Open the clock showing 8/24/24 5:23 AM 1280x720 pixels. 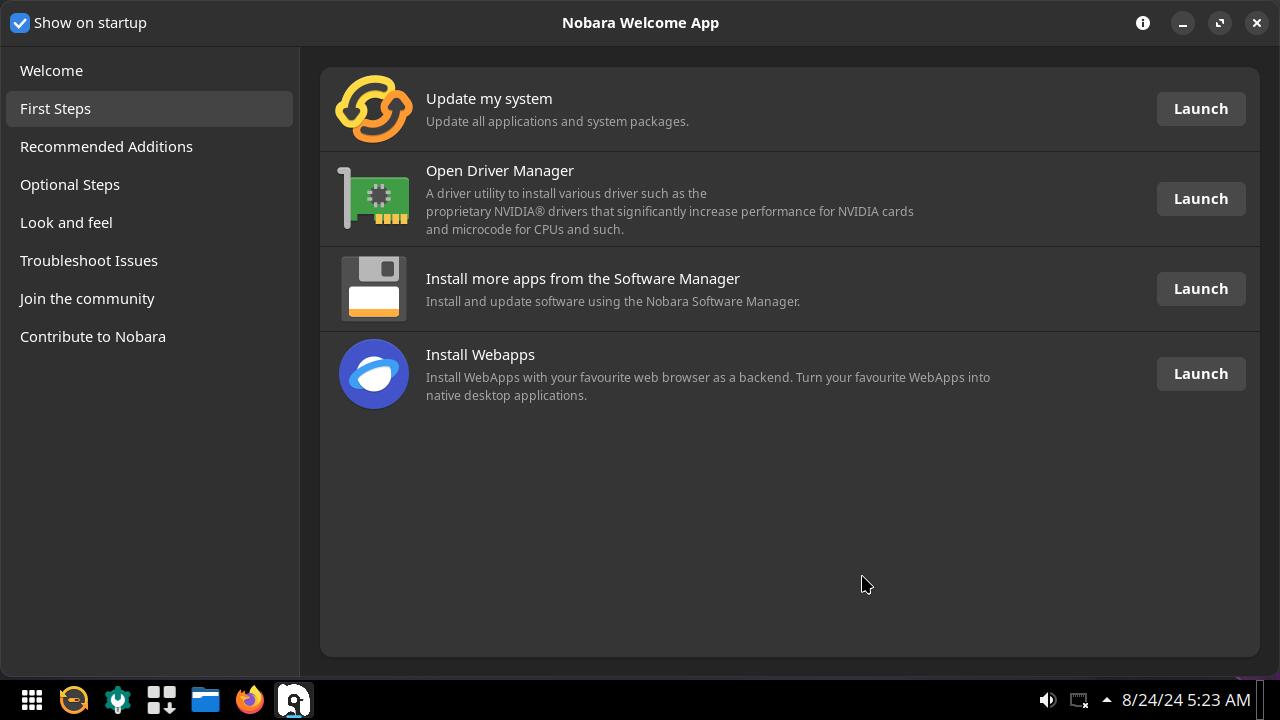pyautogui.click(x=1186, y=700)
